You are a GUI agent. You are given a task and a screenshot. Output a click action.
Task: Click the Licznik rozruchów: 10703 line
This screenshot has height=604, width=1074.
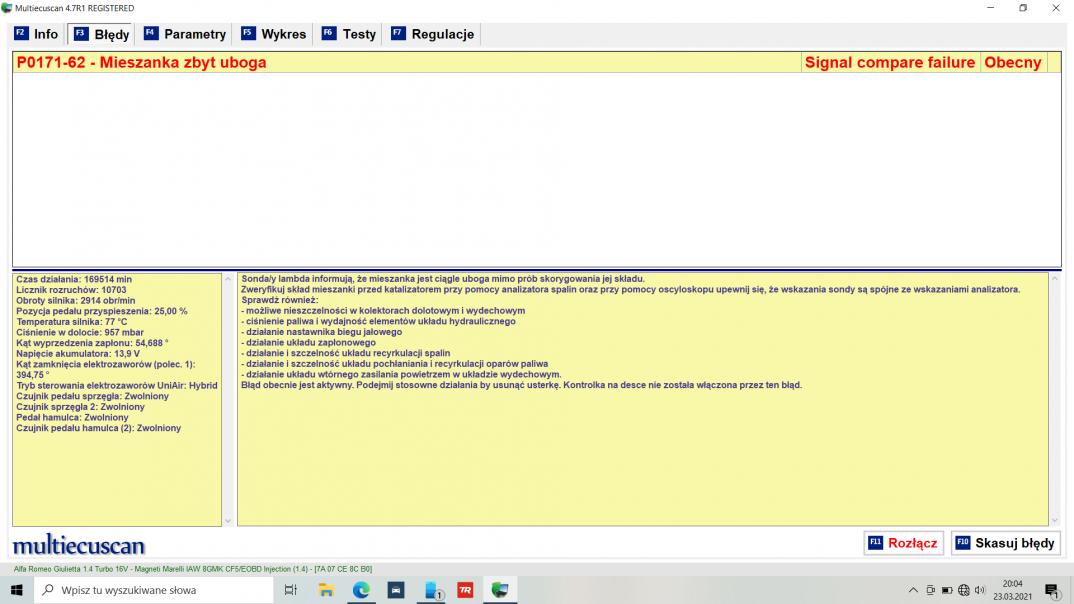pos(71,290)
